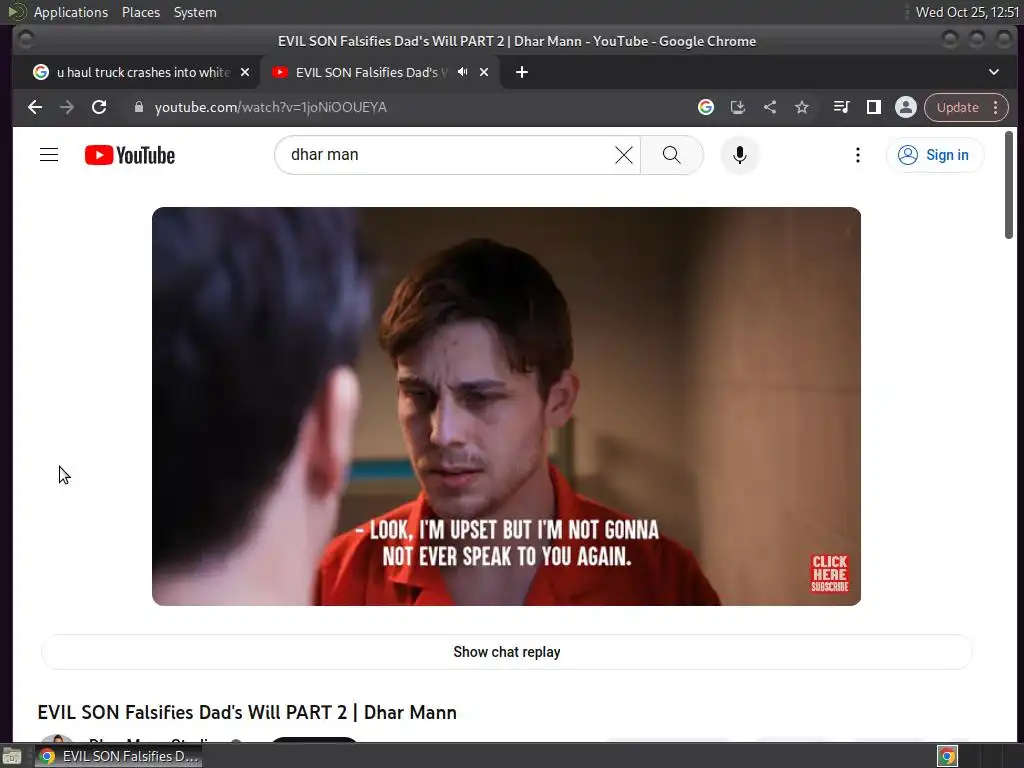Click the page vertical scrollbar
Image resolution: width=1024 pixels, height=768 pixels.
1008,185
